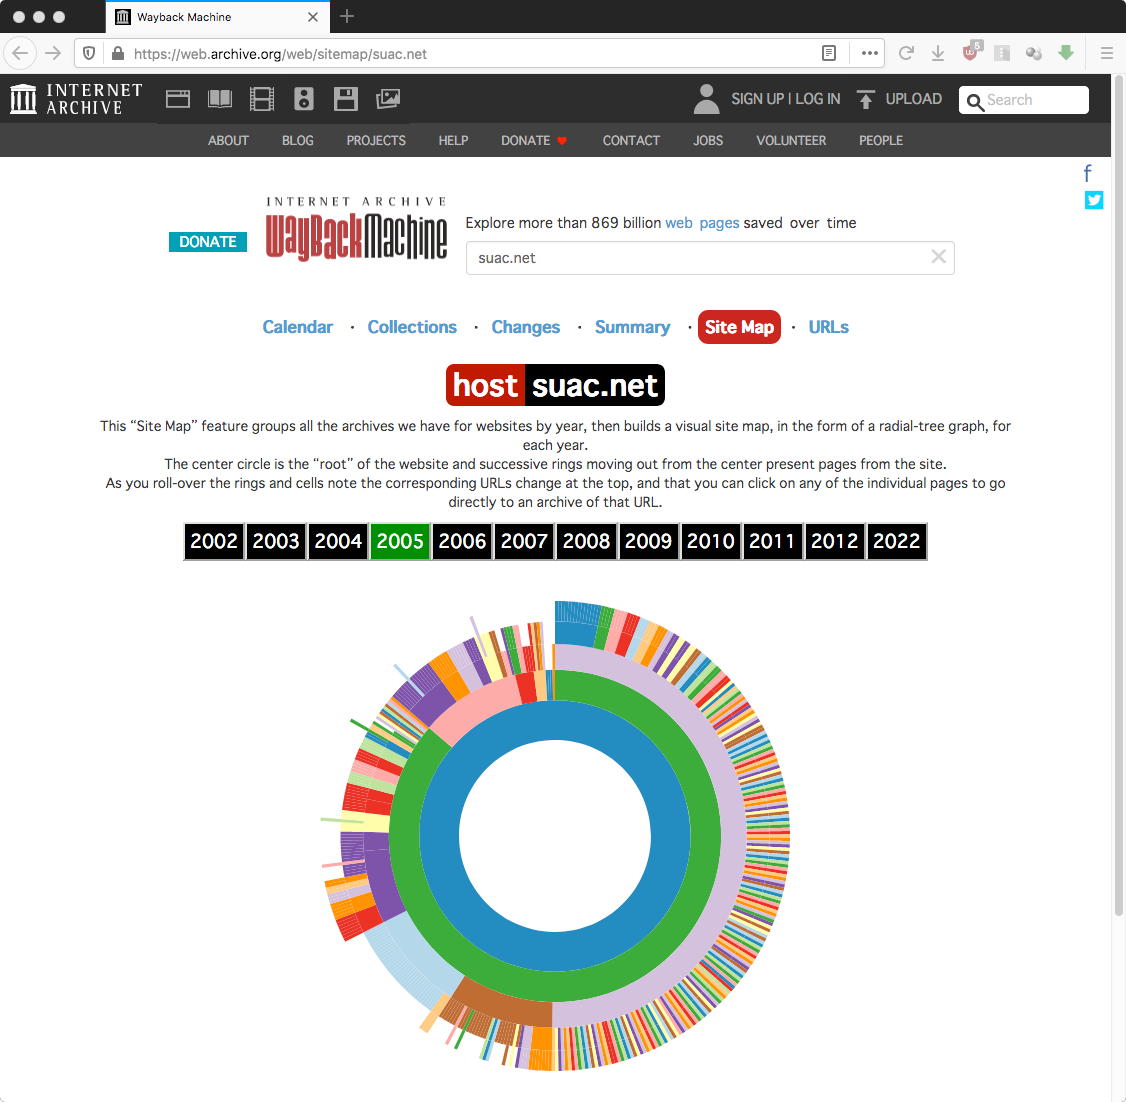Close the Wayback Machine tab
1126x1102 pixels.
(312, 17)
